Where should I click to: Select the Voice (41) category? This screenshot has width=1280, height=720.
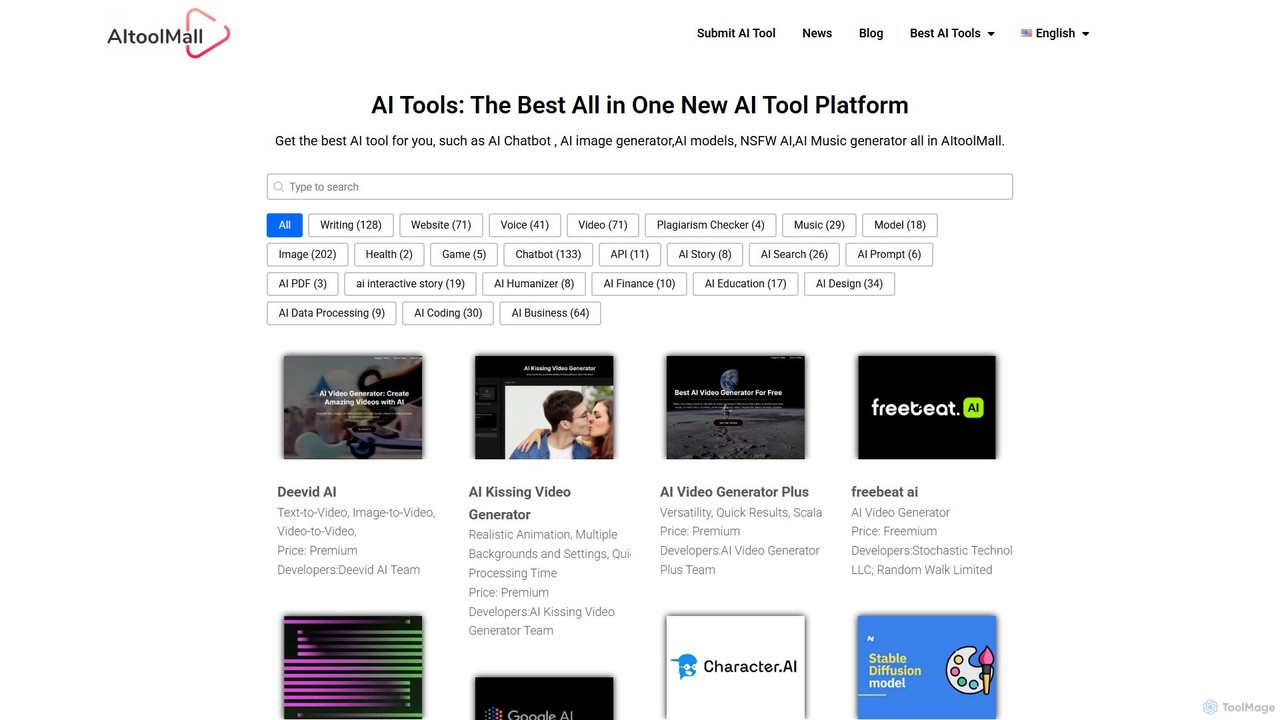point(525,225)
